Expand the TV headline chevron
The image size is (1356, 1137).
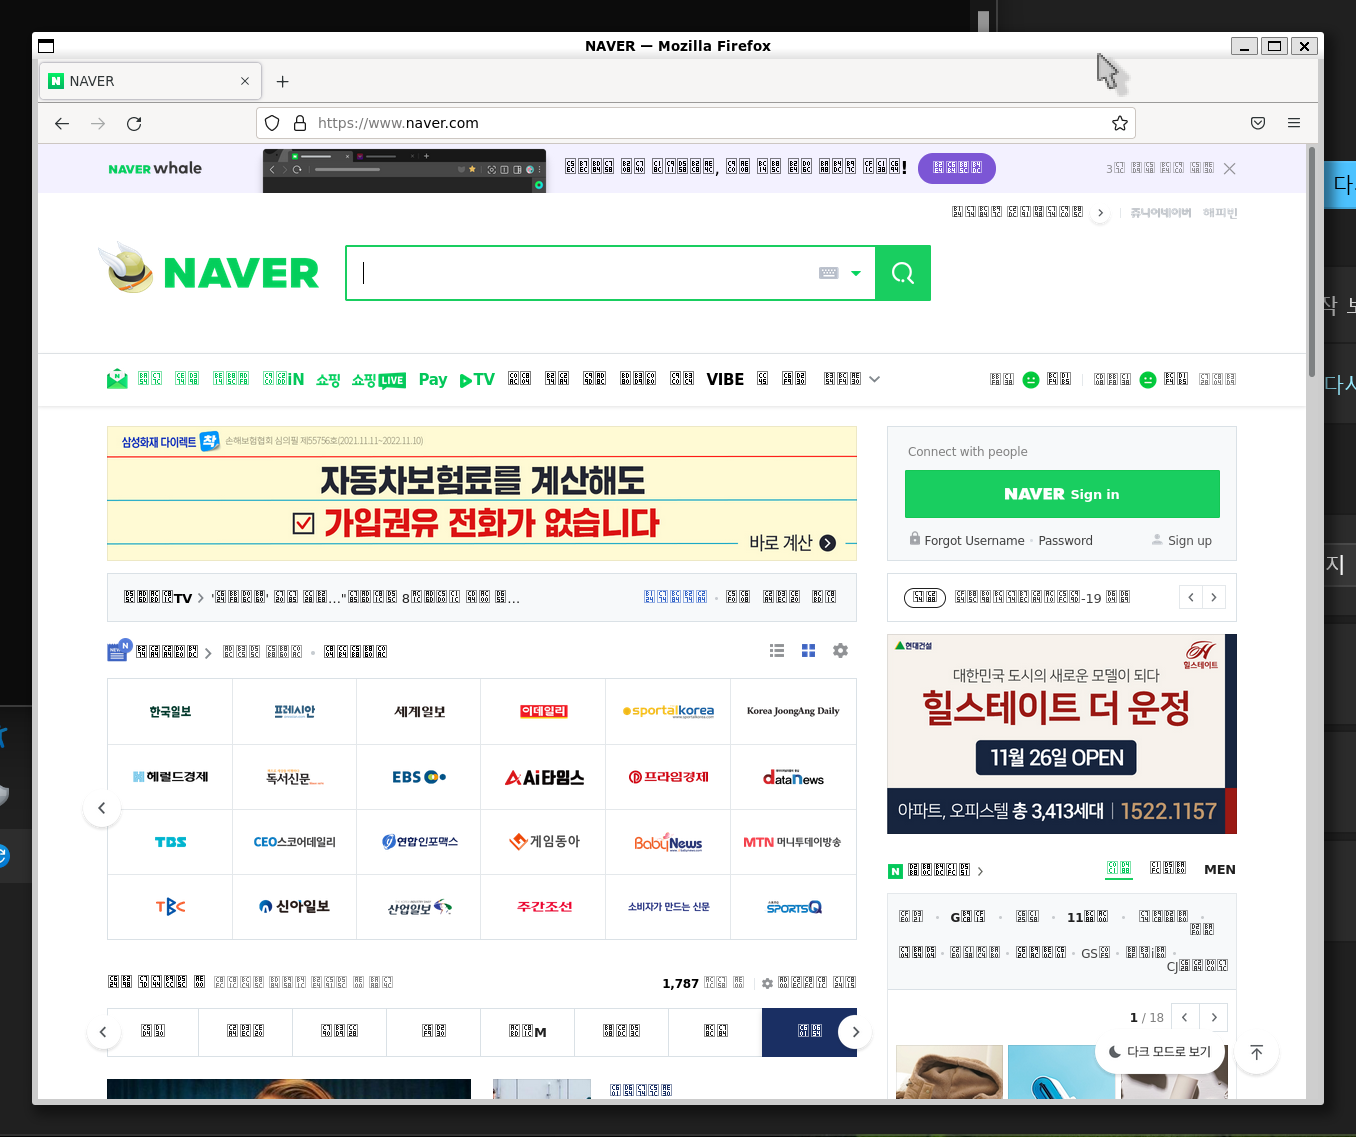coord(200,598)
